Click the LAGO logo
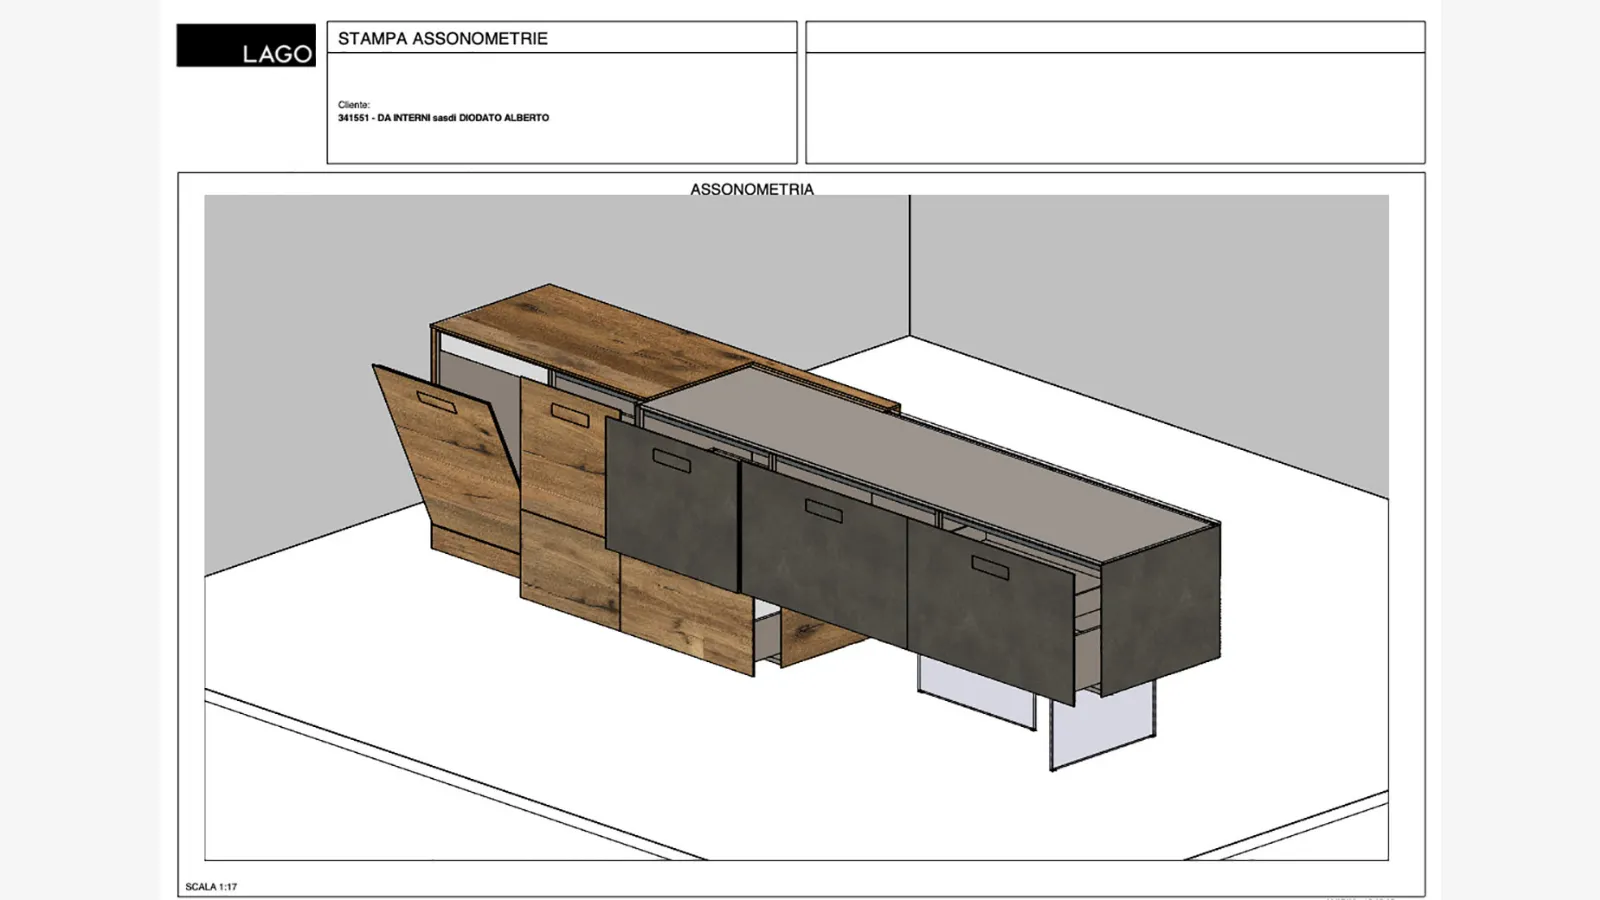1600x900 pixels. 246,46
